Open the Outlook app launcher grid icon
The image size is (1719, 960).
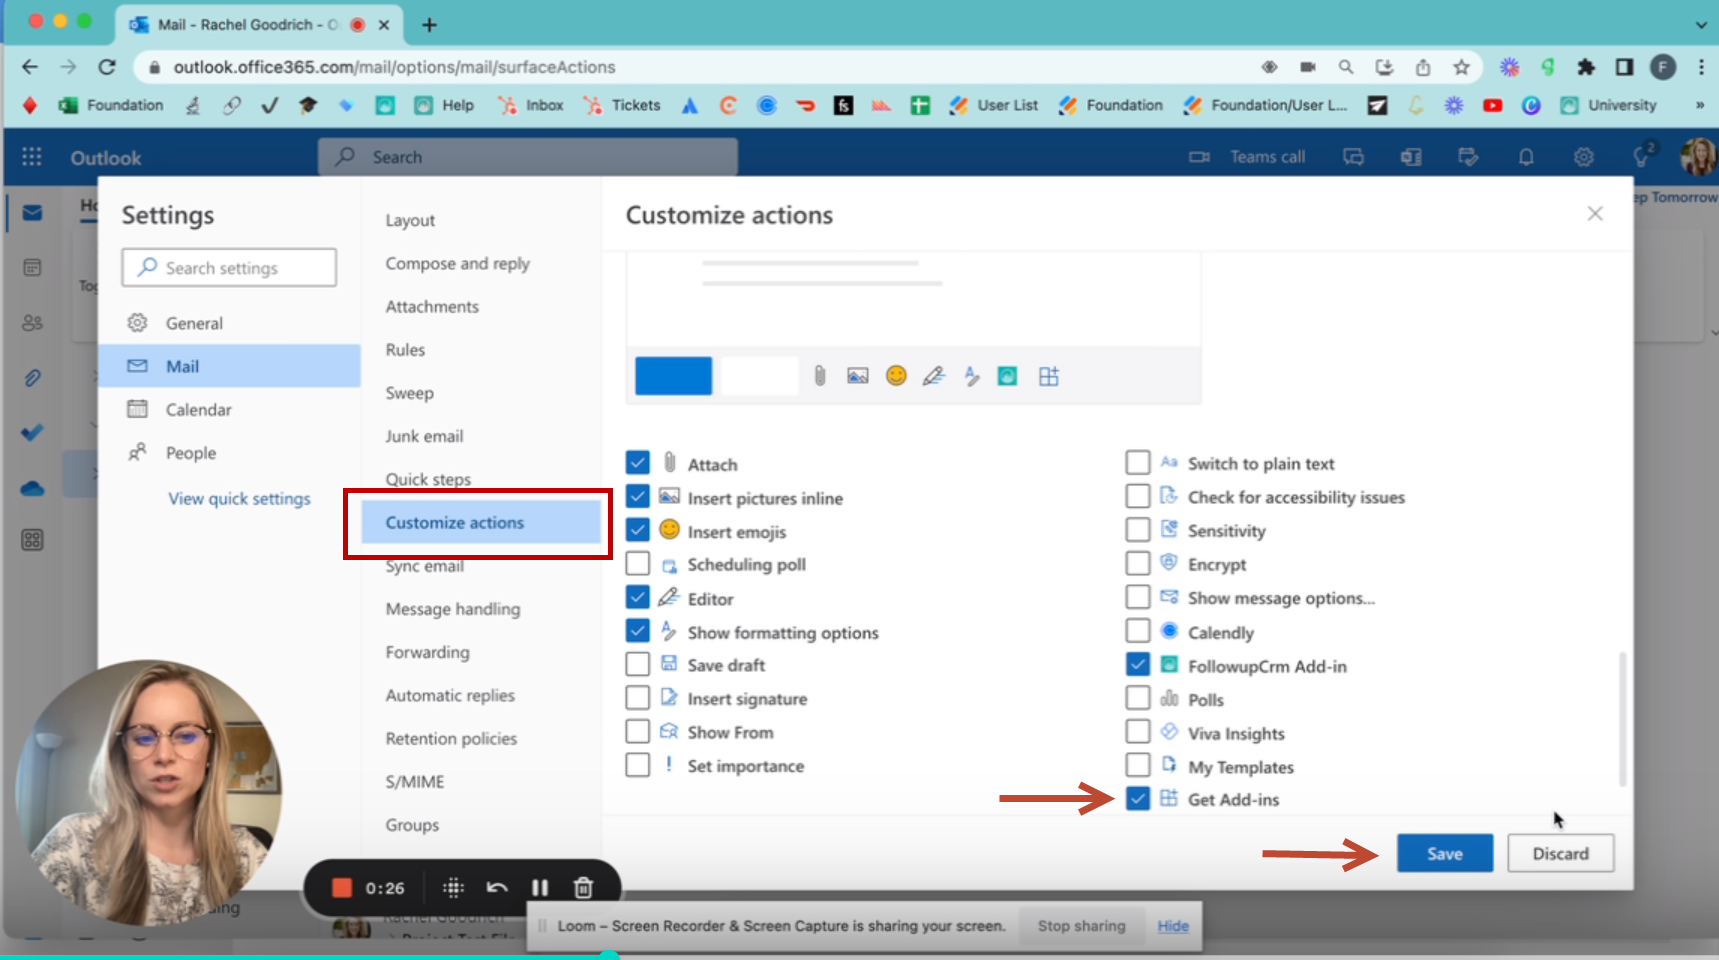31,157
